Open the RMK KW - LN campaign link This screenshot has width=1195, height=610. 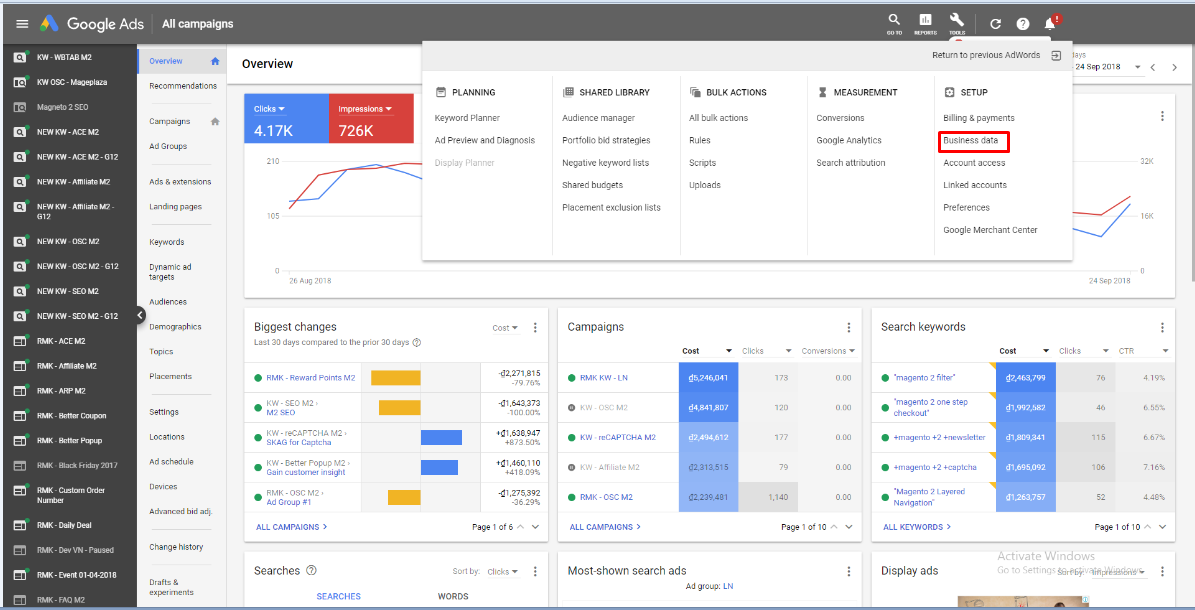click(604, 377)
